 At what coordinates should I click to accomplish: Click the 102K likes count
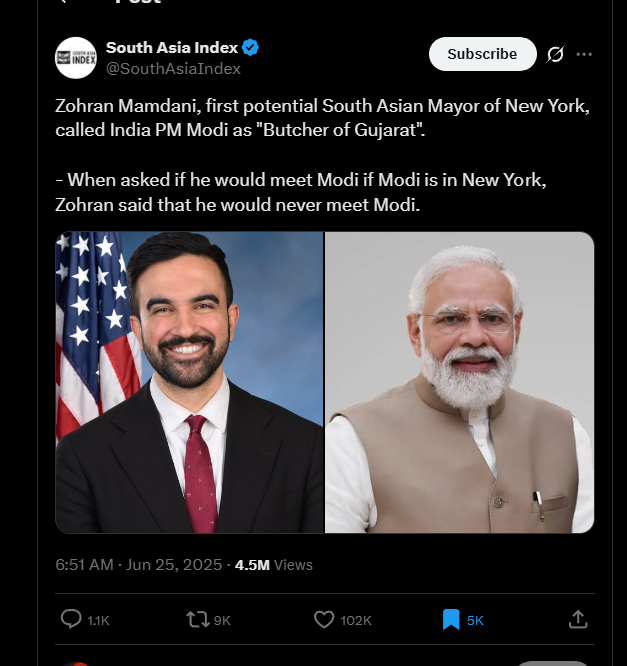click(356, 621)
